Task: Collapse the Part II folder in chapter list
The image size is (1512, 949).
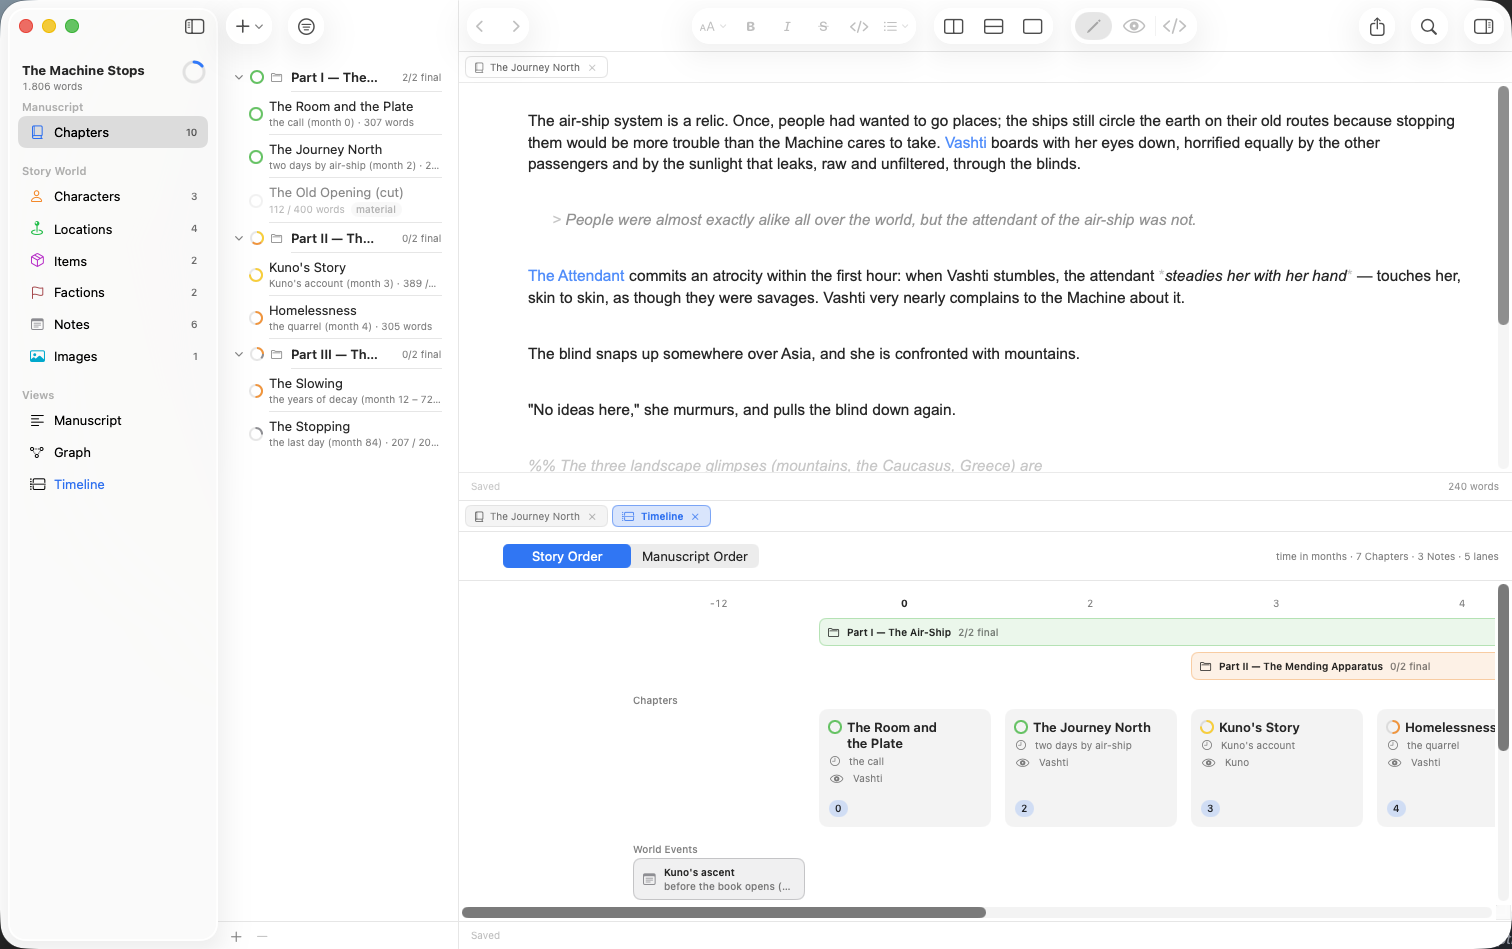Action: [x=239, y=239]
